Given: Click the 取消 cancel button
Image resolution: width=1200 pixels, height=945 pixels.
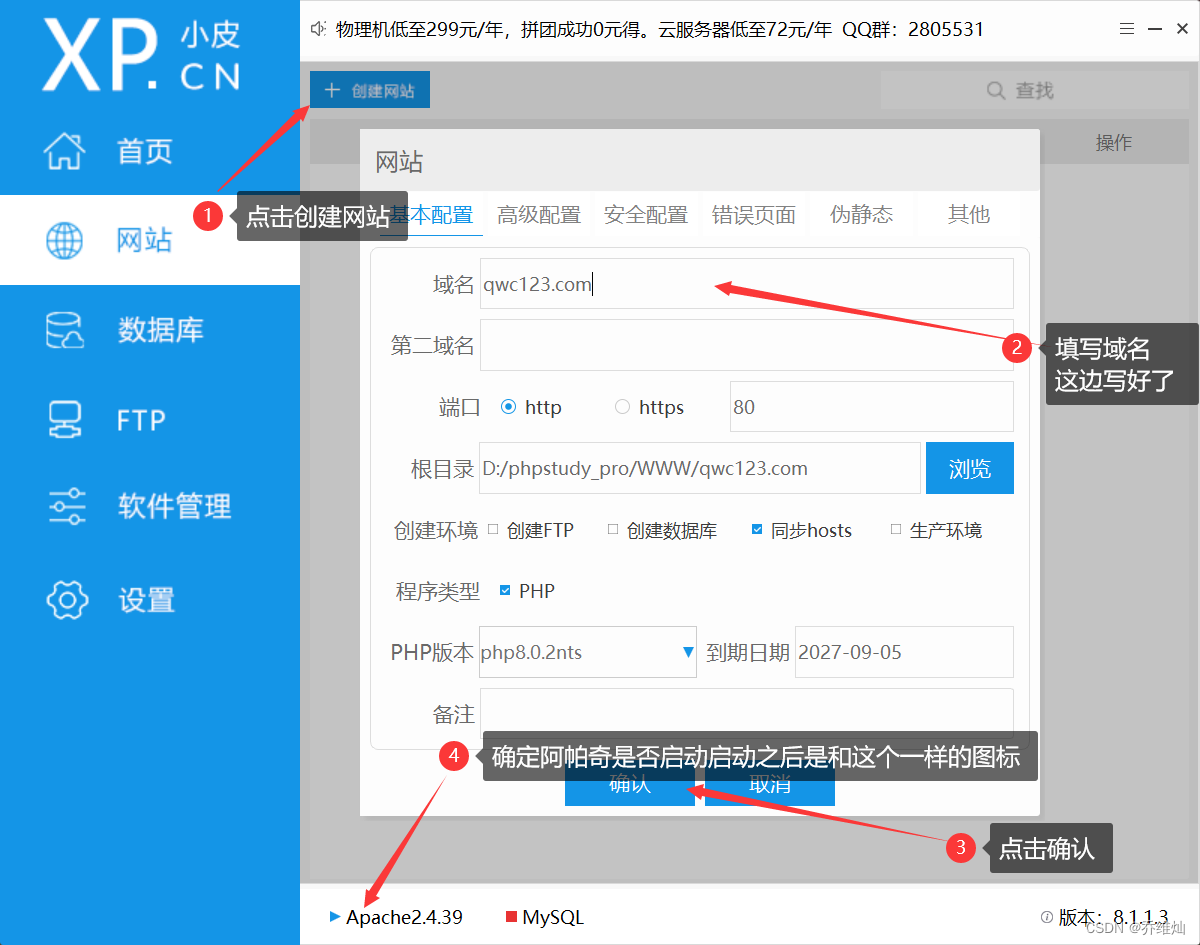Looking at the screenshot, I should (x=770, y=785).
